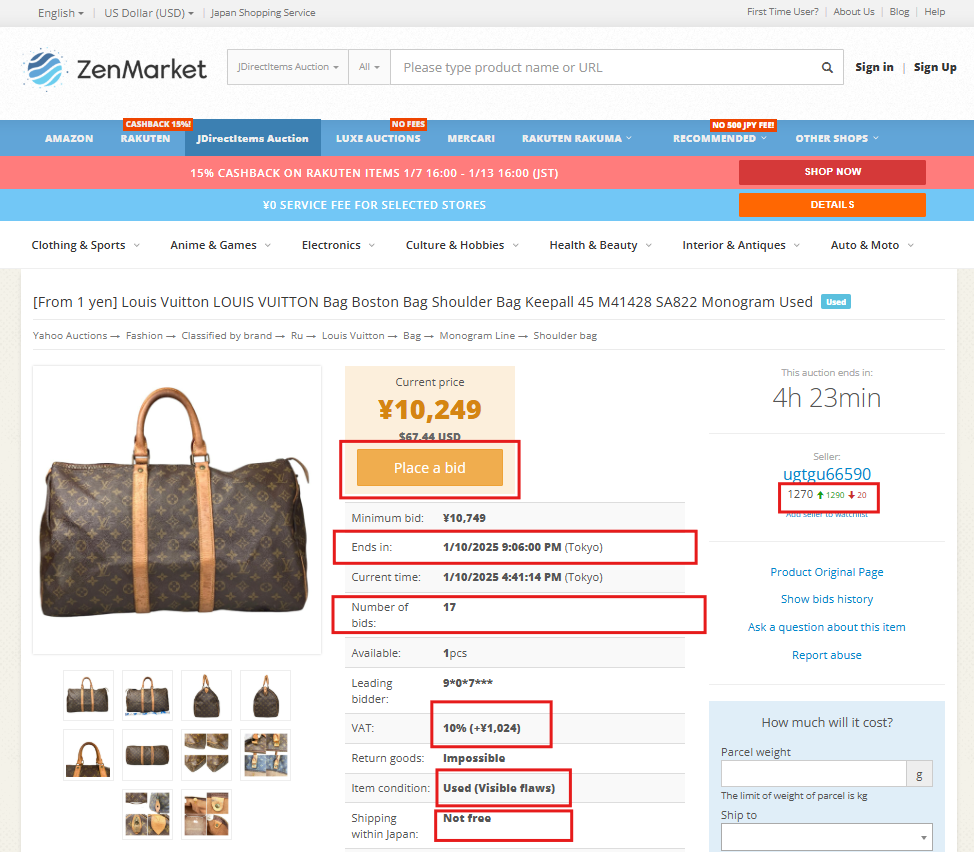The image size is (974, 852).
Task: Open the All categories search dropdown
Action: point(369,67)
